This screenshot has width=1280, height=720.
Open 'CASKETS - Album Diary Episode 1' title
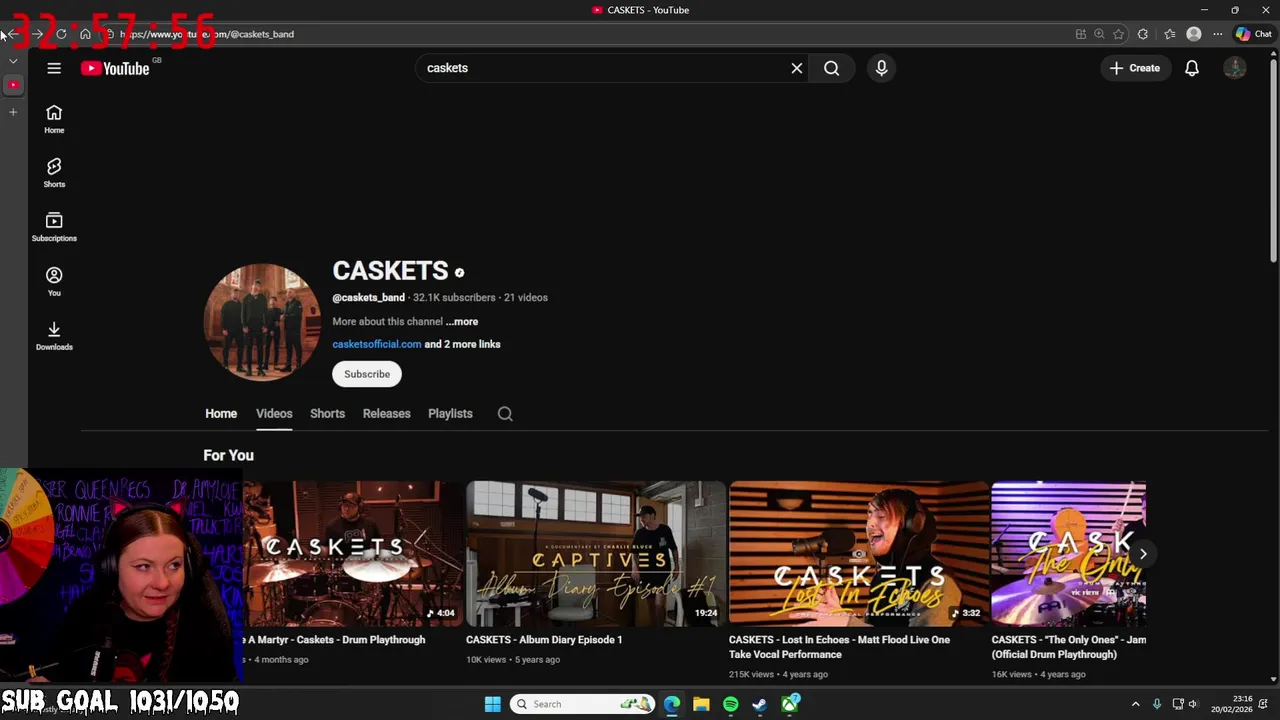click(544, 640)
